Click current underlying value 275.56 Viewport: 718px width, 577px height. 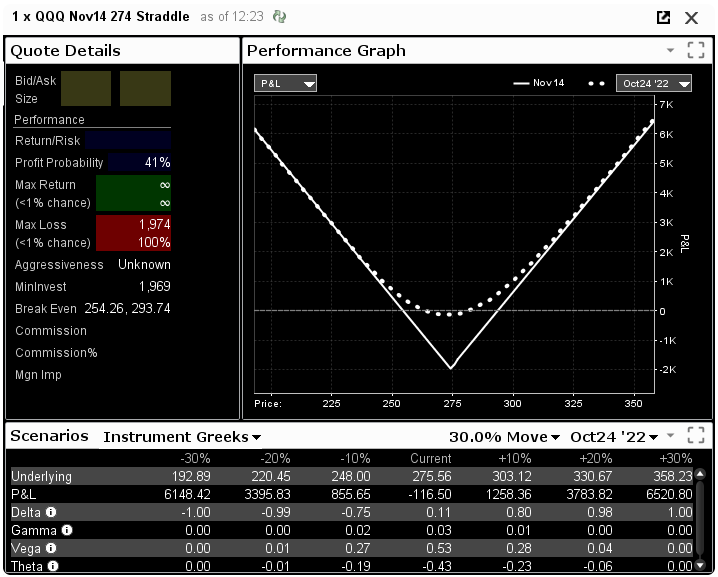click(431, 476)
